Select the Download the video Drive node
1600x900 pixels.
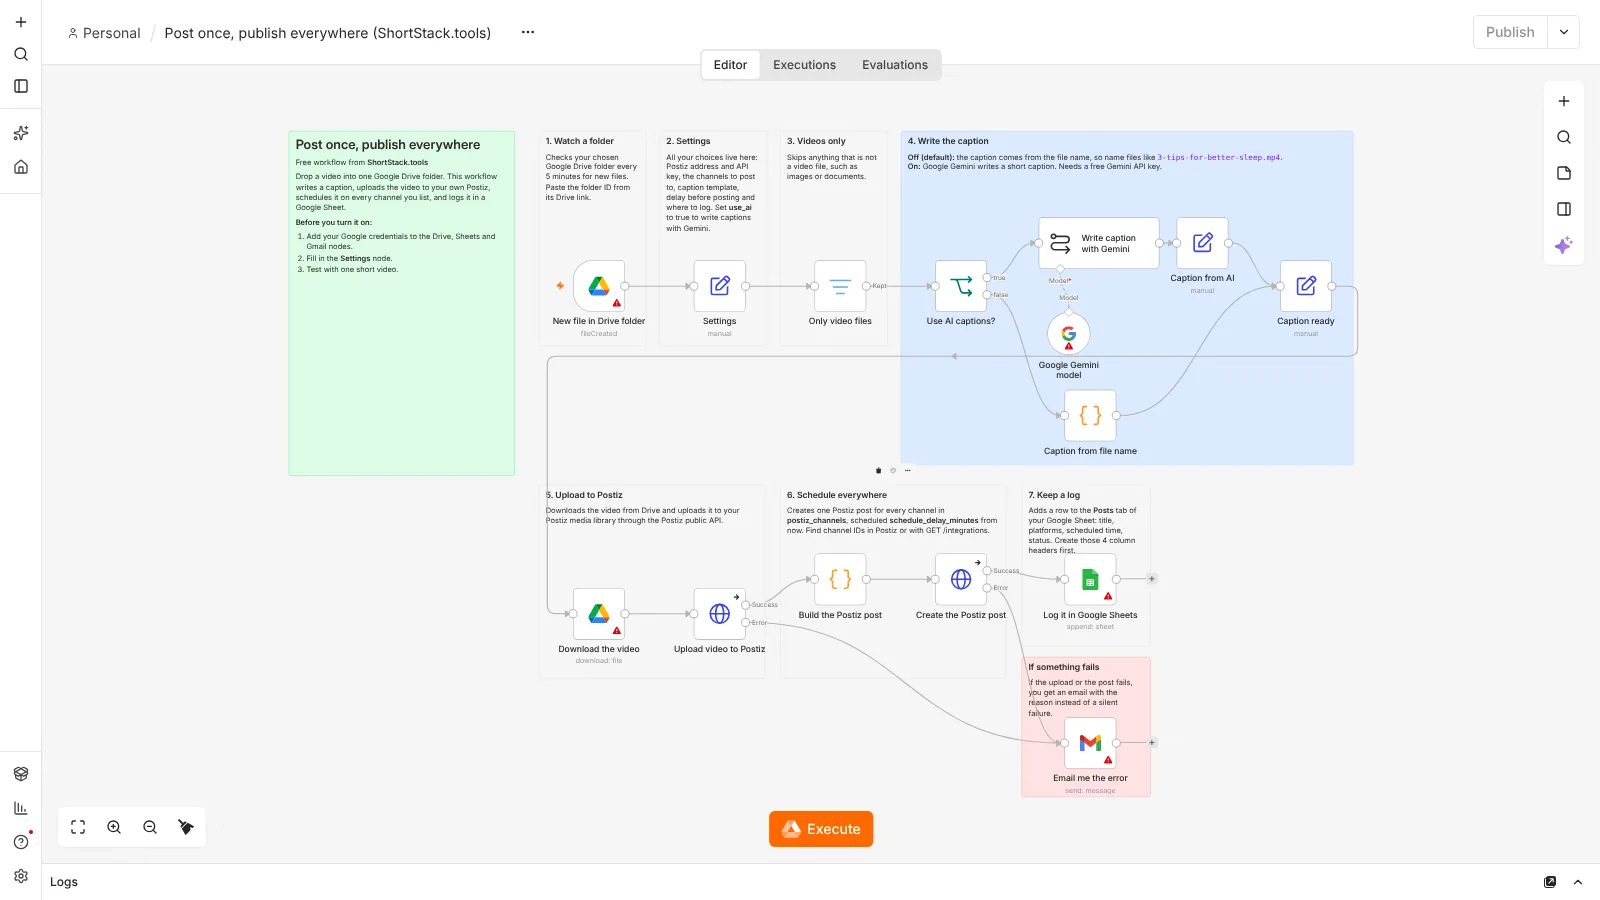click(x=599, y=614)
